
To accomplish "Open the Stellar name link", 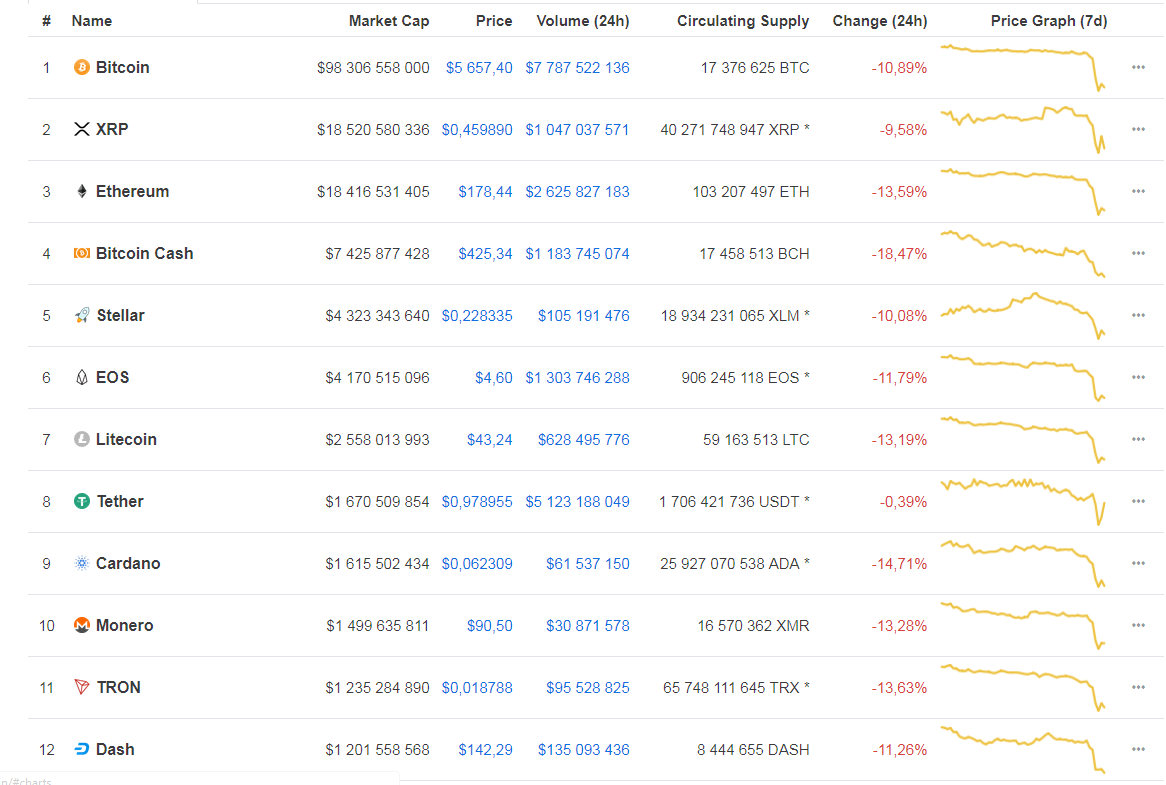I will [120, 315].
